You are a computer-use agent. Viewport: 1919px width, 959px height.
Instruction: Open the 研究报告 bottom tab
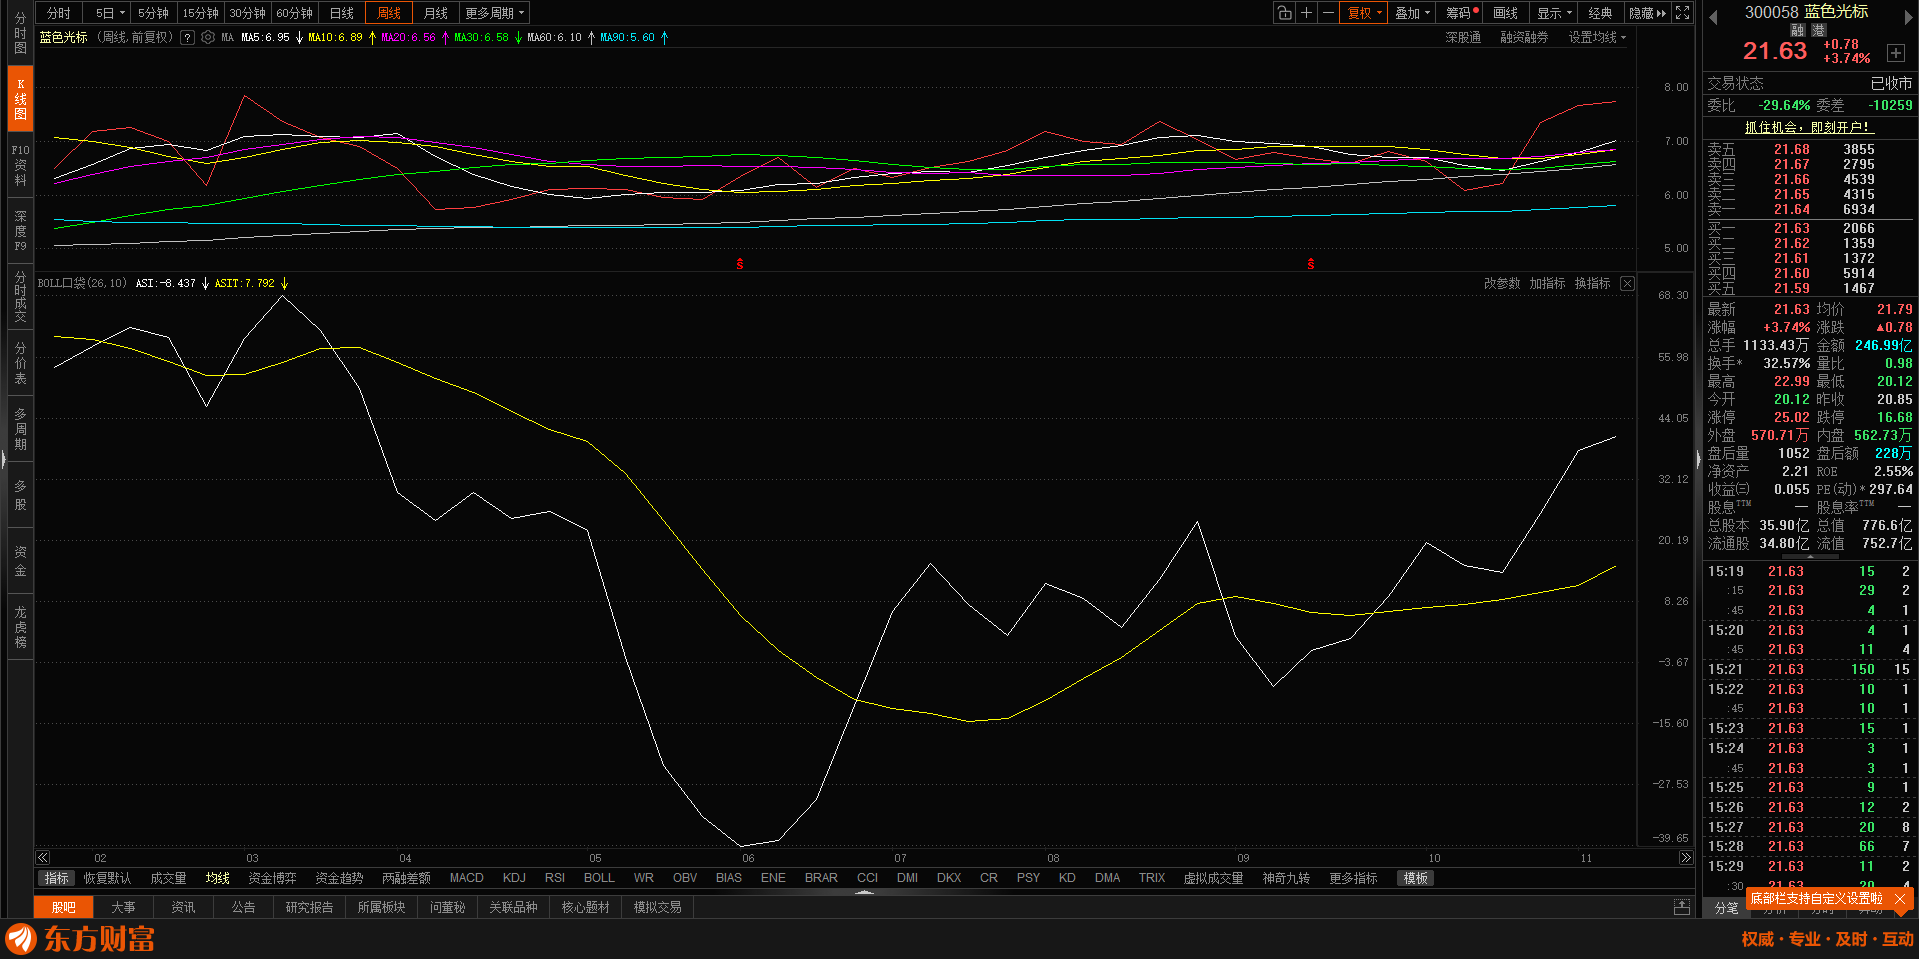coord(309,907)
